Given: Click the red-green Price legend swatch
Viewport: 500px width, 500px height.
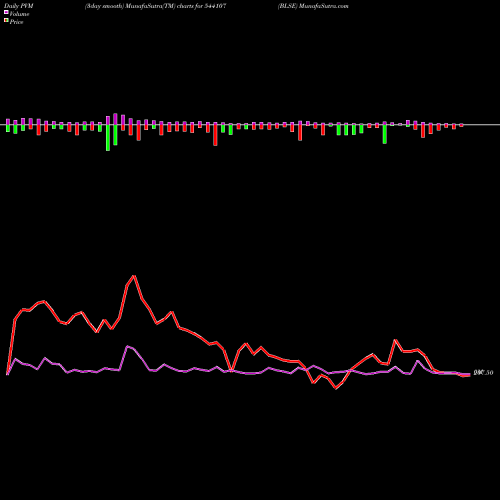Looking at the screenshot, I should click(6, 21).
